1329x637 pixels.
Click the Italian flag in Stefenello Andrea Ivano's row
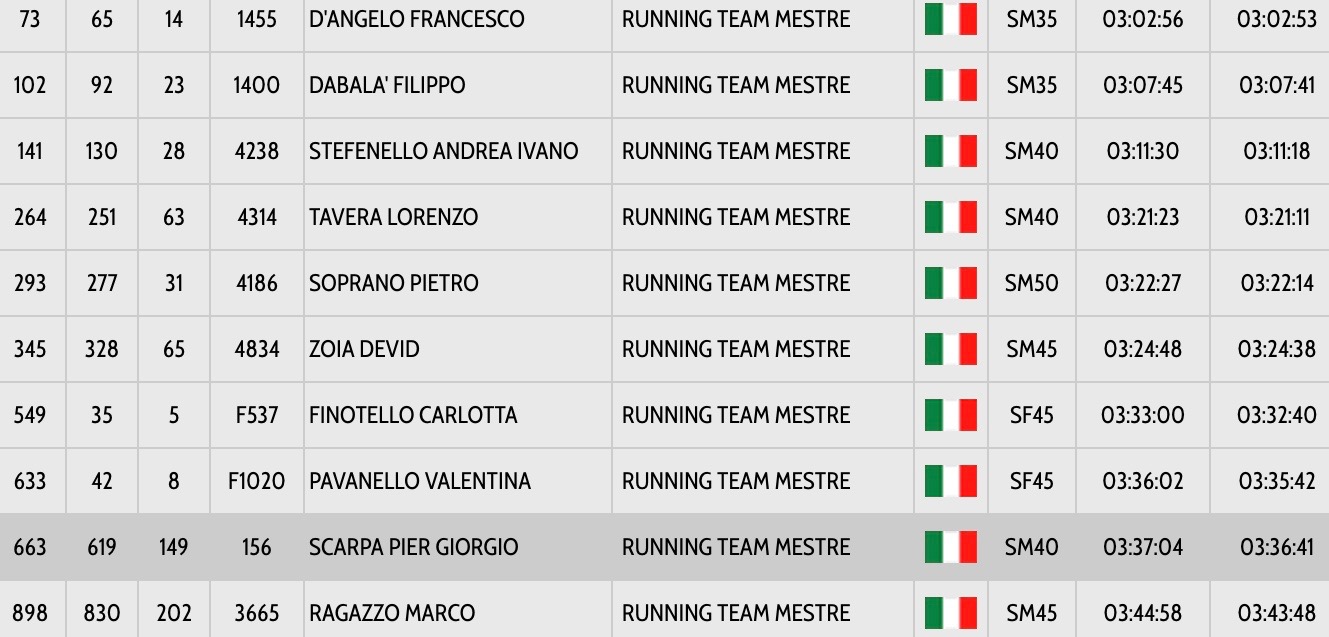(950, 151)
